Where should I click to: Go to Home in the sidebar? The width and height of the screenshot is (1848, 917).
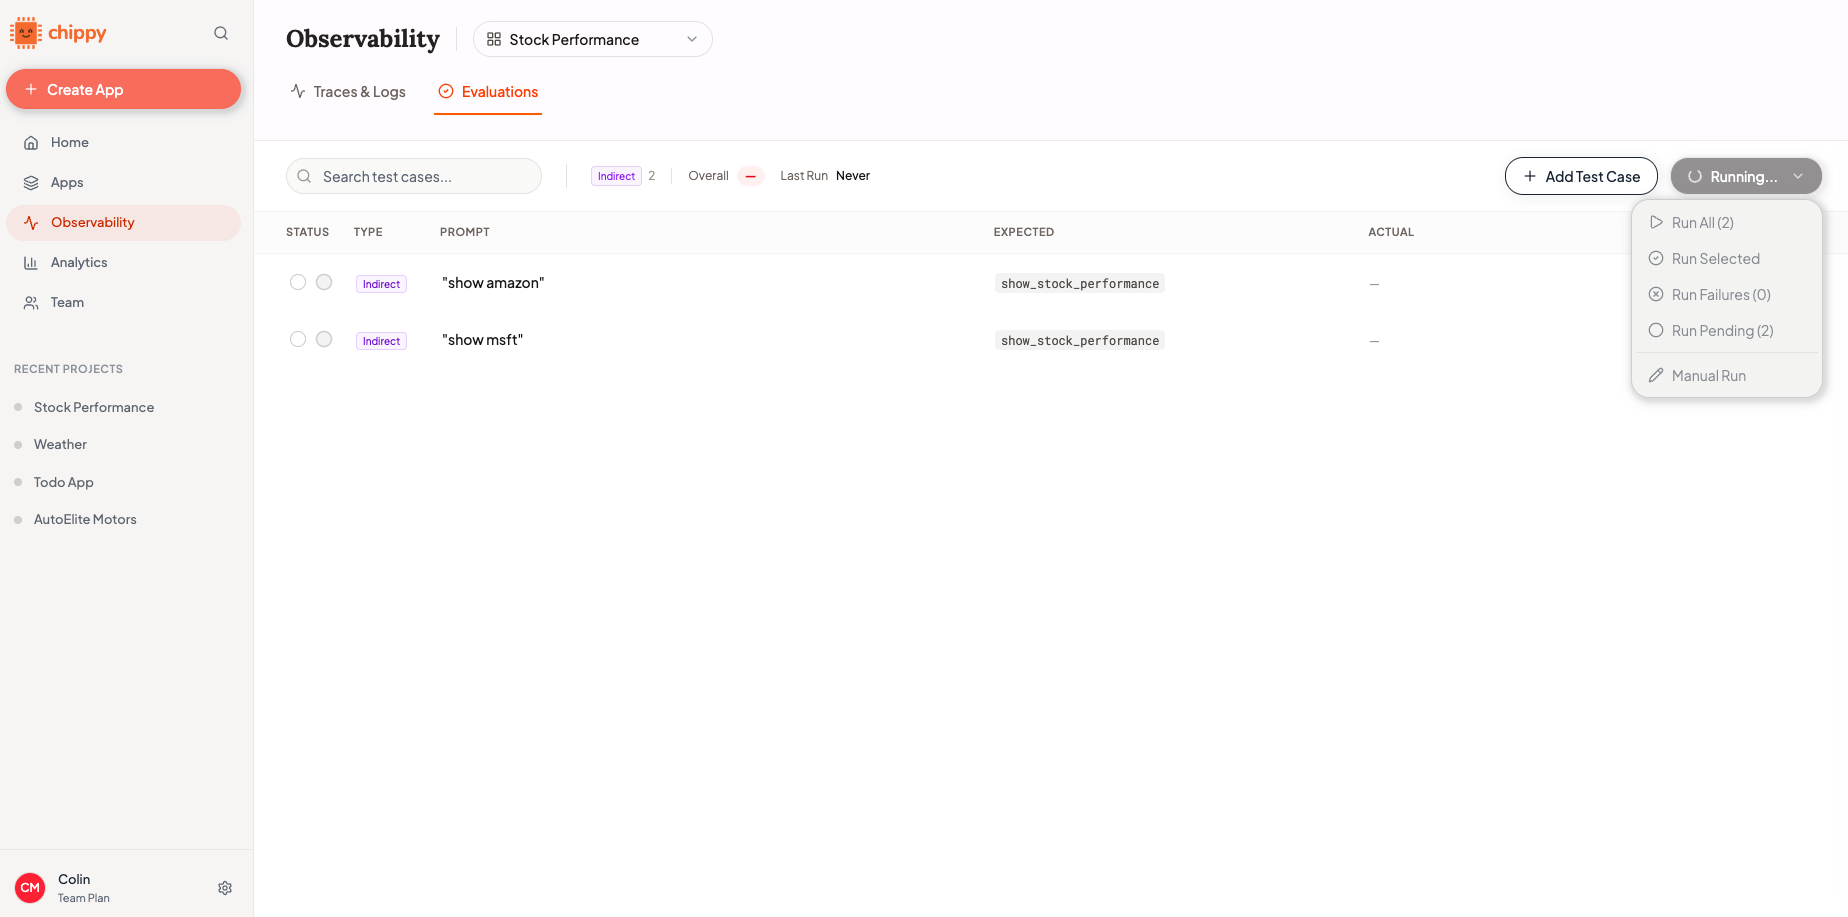124,143
